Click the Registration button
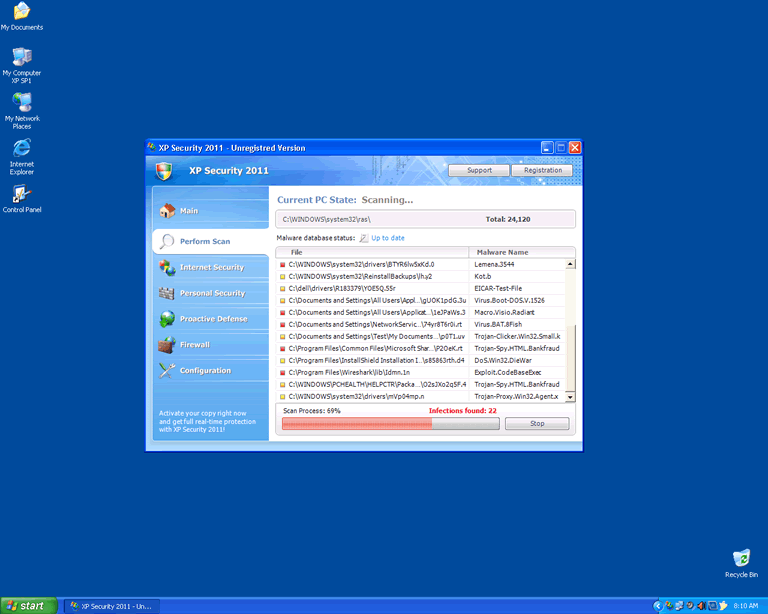The image size is (768, 614). point(542,170)
